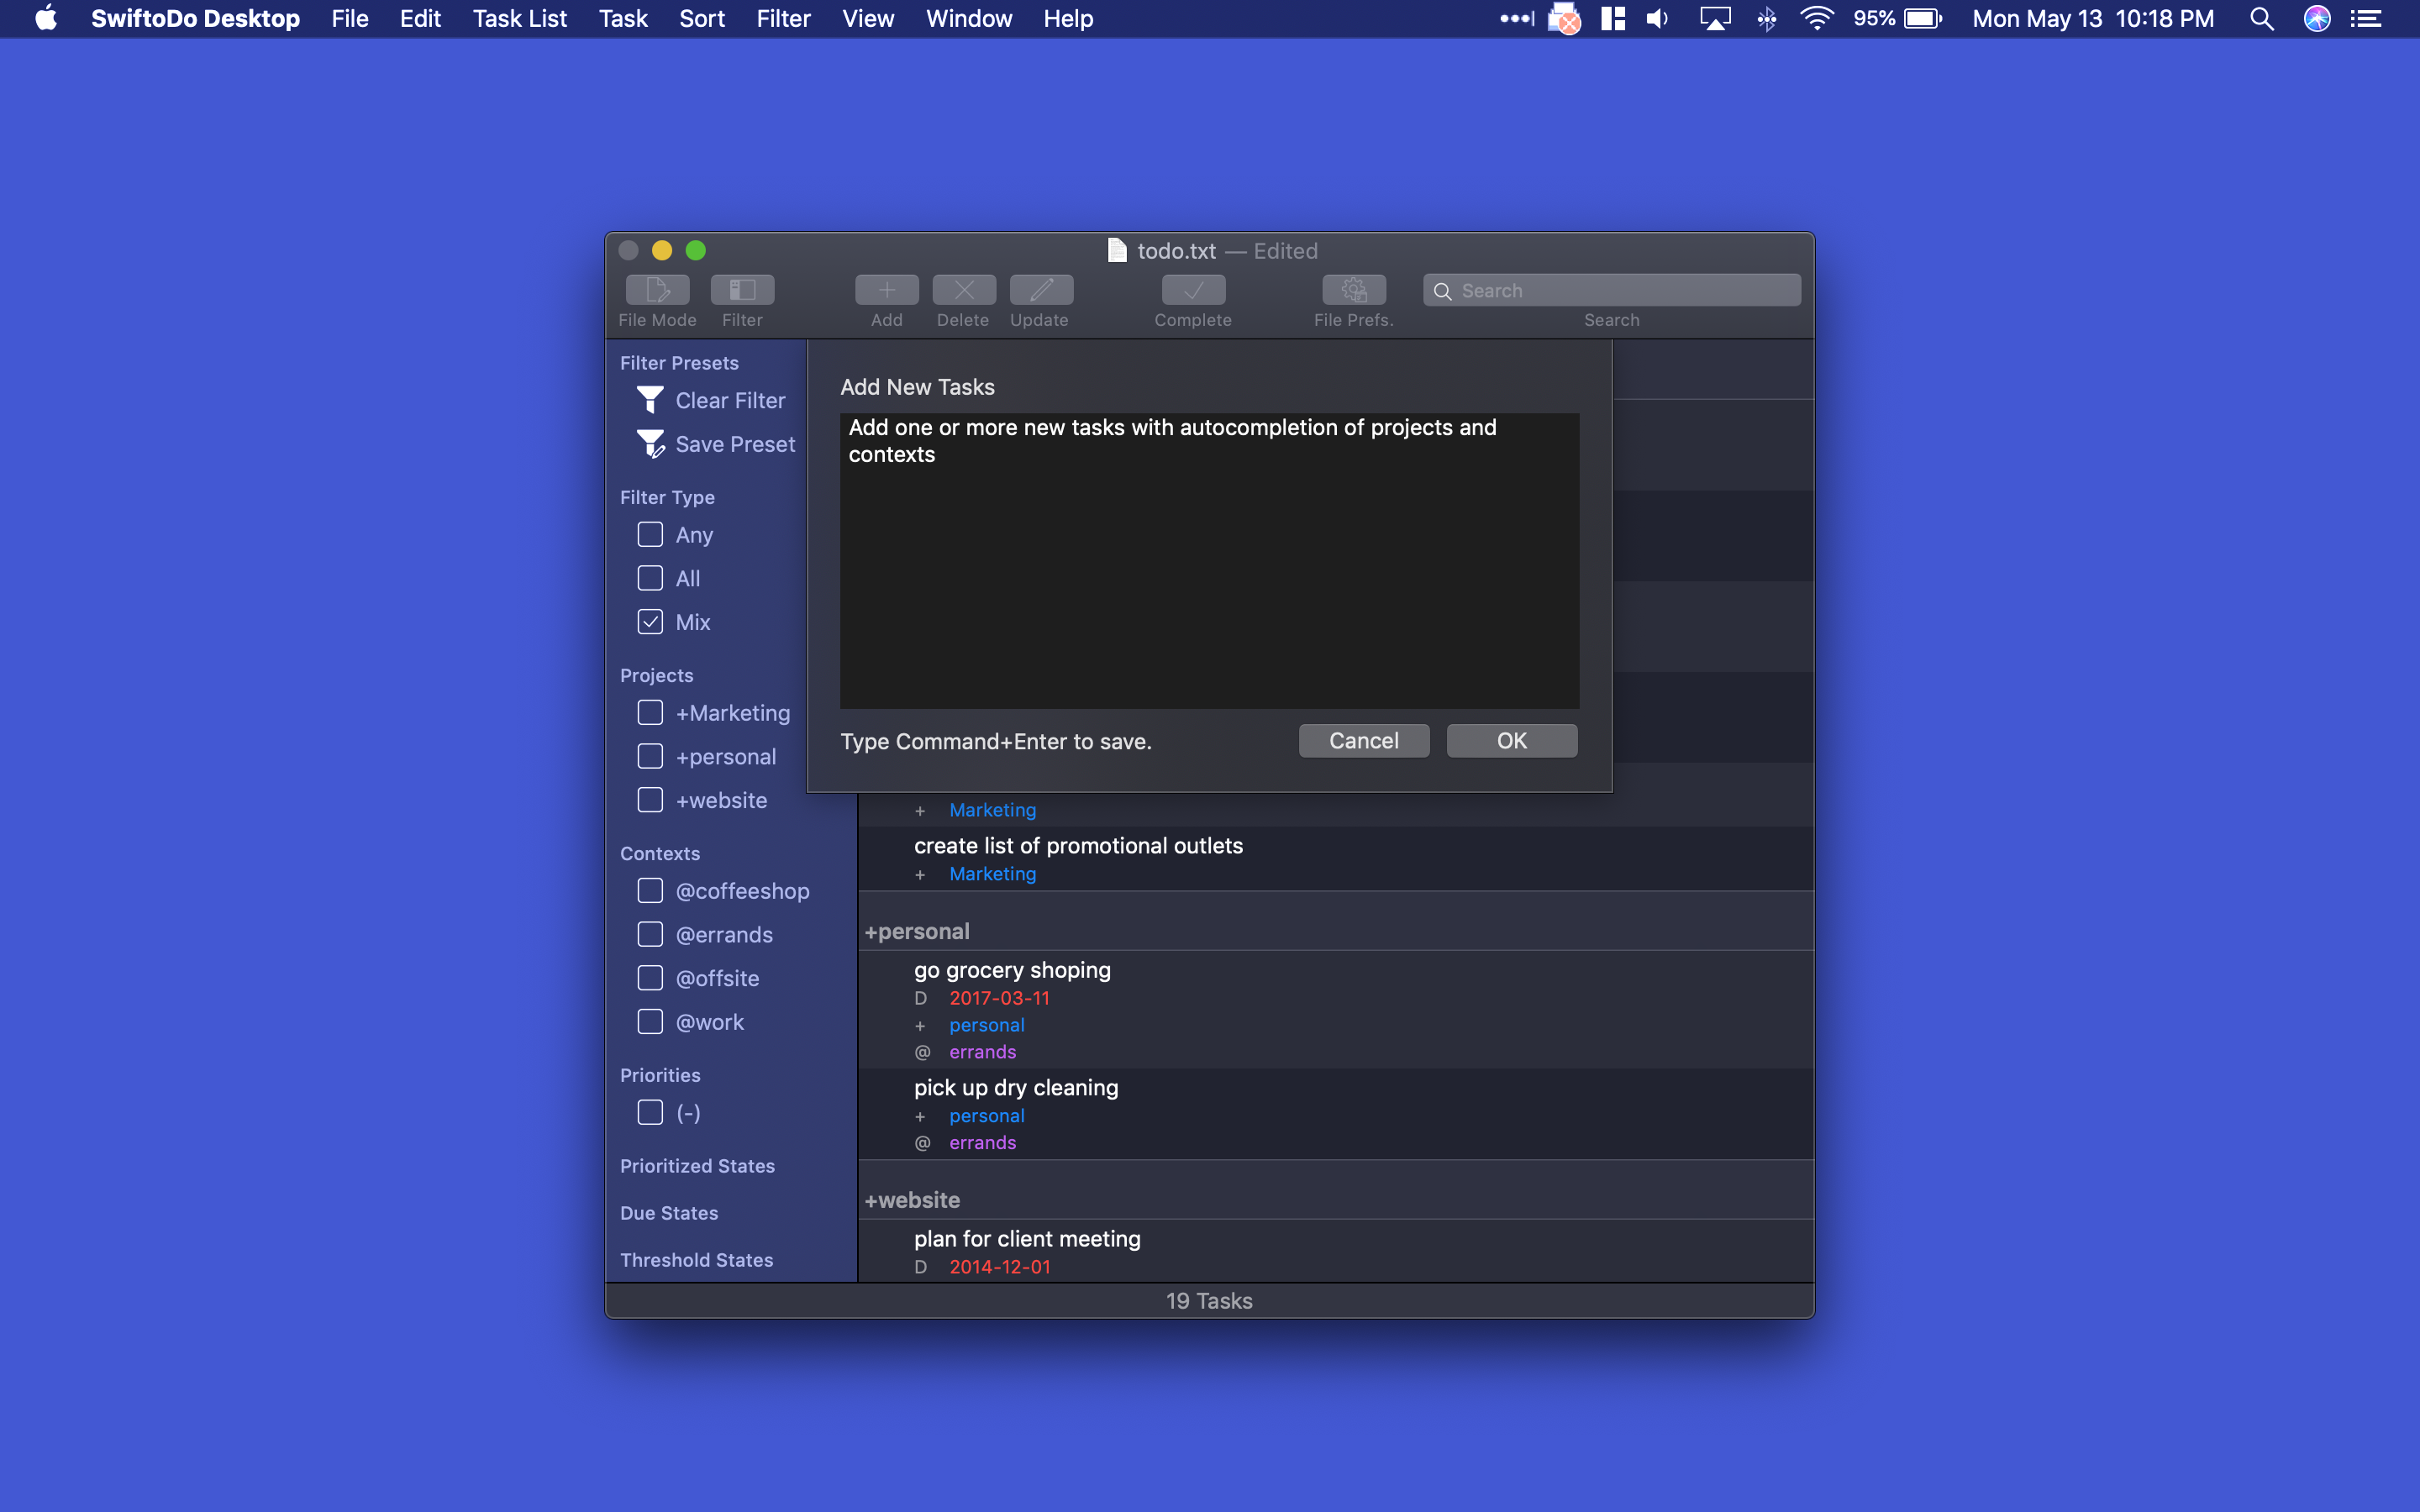Open the Filter panel toggle icon

(743, 290)
